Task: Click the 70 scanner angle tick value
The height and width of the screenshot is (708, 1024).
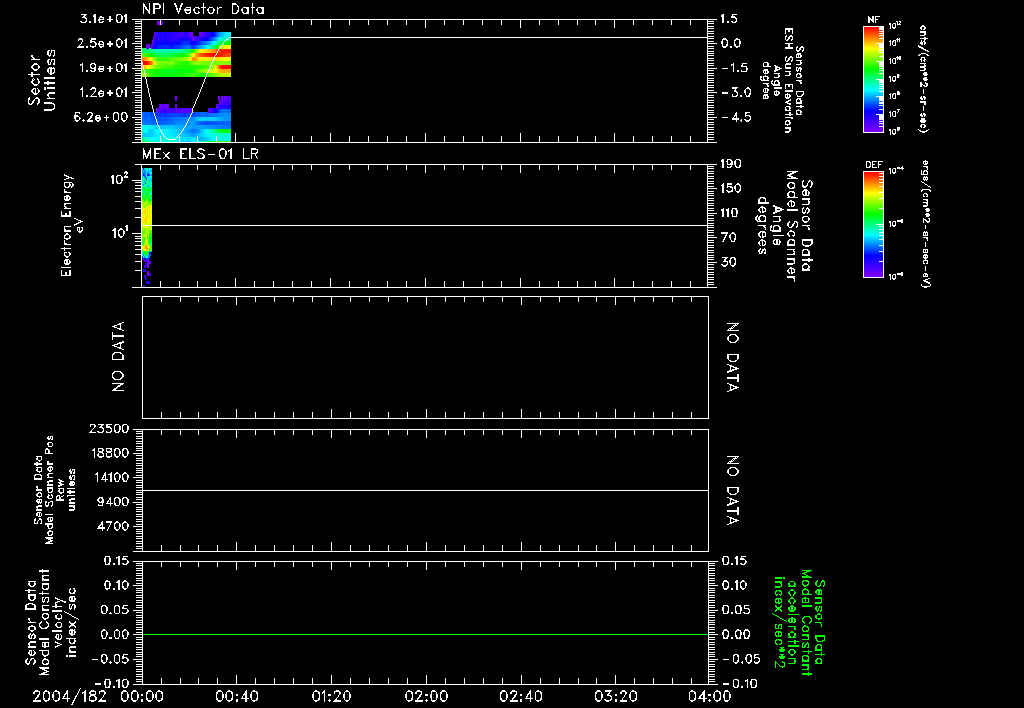Action: (728, 238)
